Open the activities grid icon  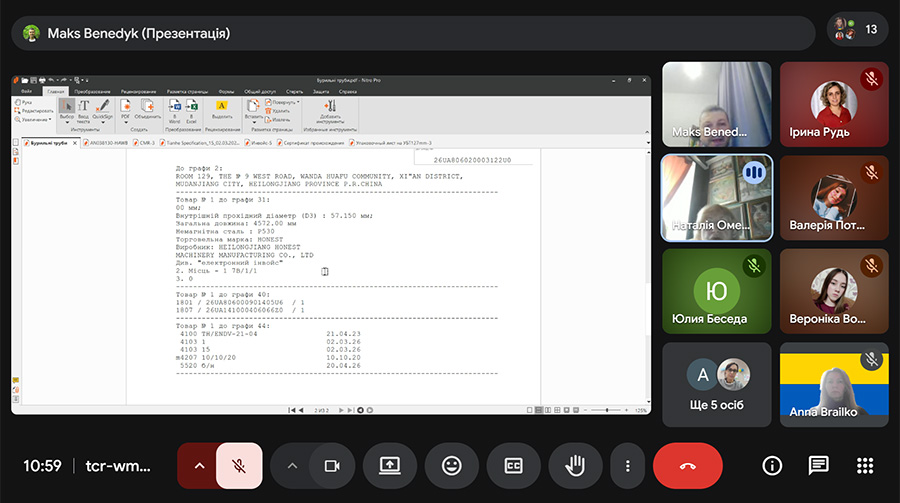865,466
